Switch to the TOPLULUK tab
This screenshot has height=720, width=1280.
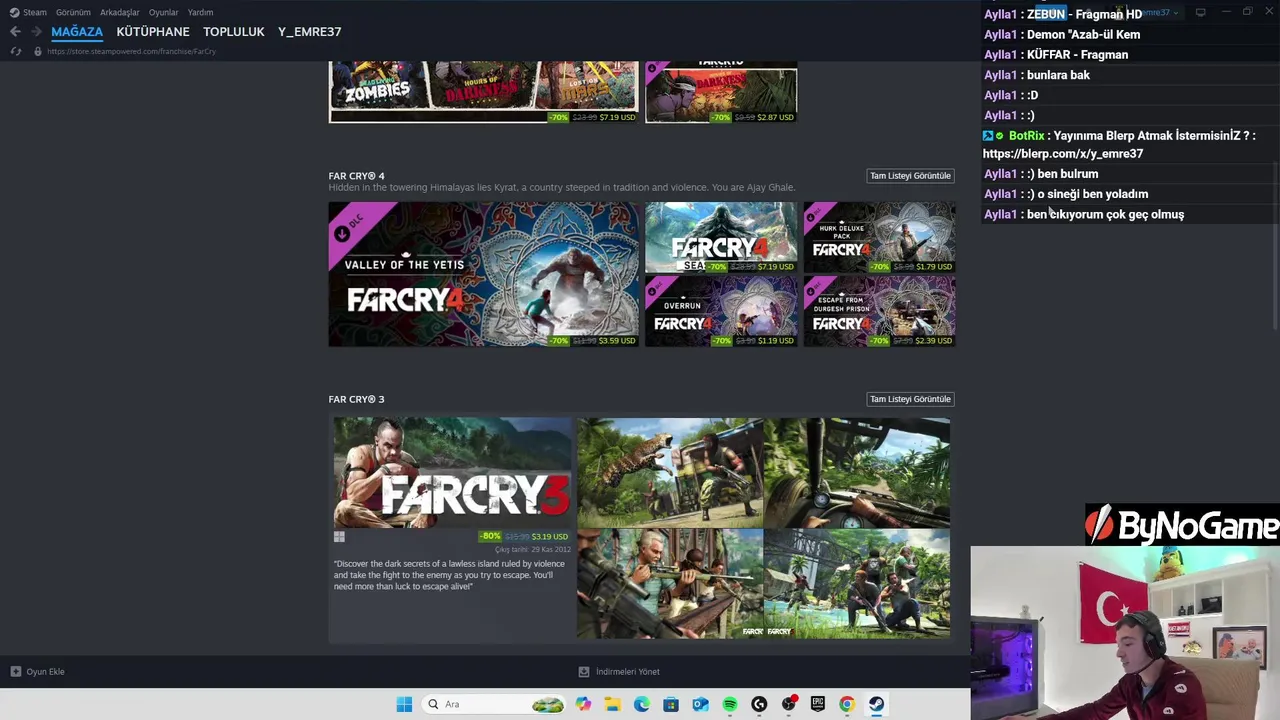point(234,32)
